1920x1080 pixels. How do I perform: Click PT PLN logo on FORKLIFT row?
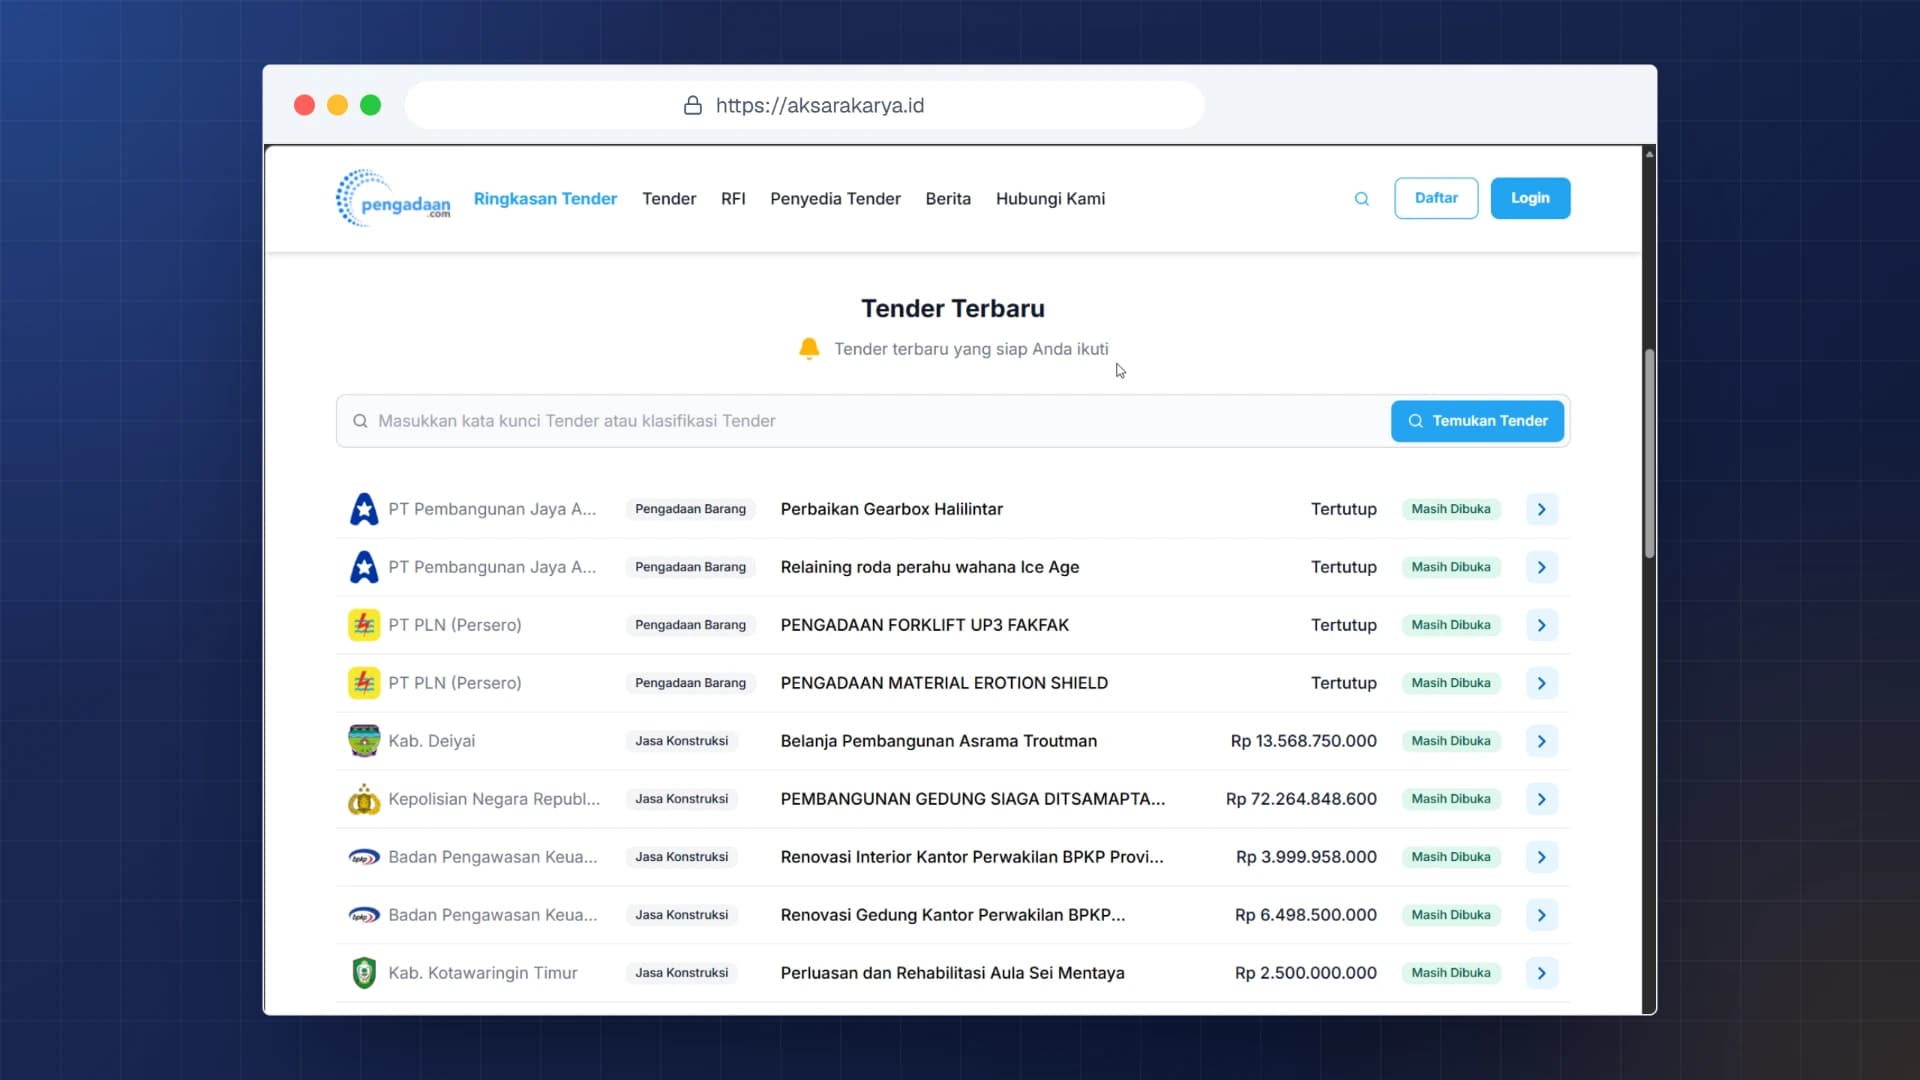tap(364, 625)
